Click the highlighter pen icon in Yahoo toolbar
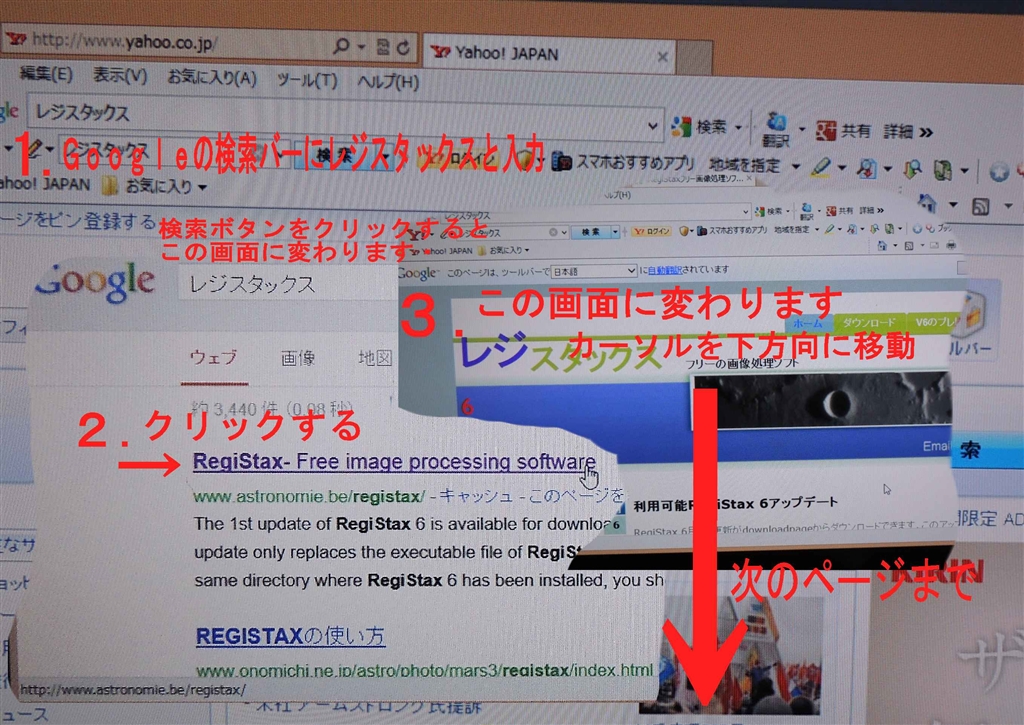Screen dimensions: 1024x725 point(820,167)
